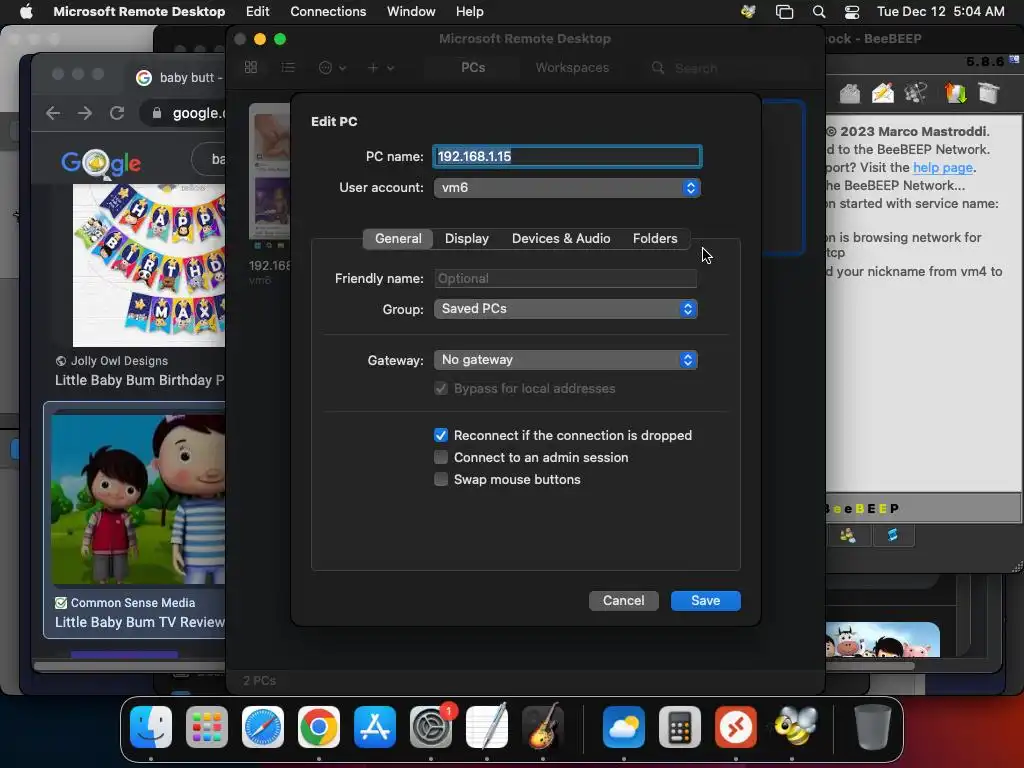The width and height of the screenshot is (1024, 768).
Task: Open the Edit menu in menu bar
Action: point(257,12)
